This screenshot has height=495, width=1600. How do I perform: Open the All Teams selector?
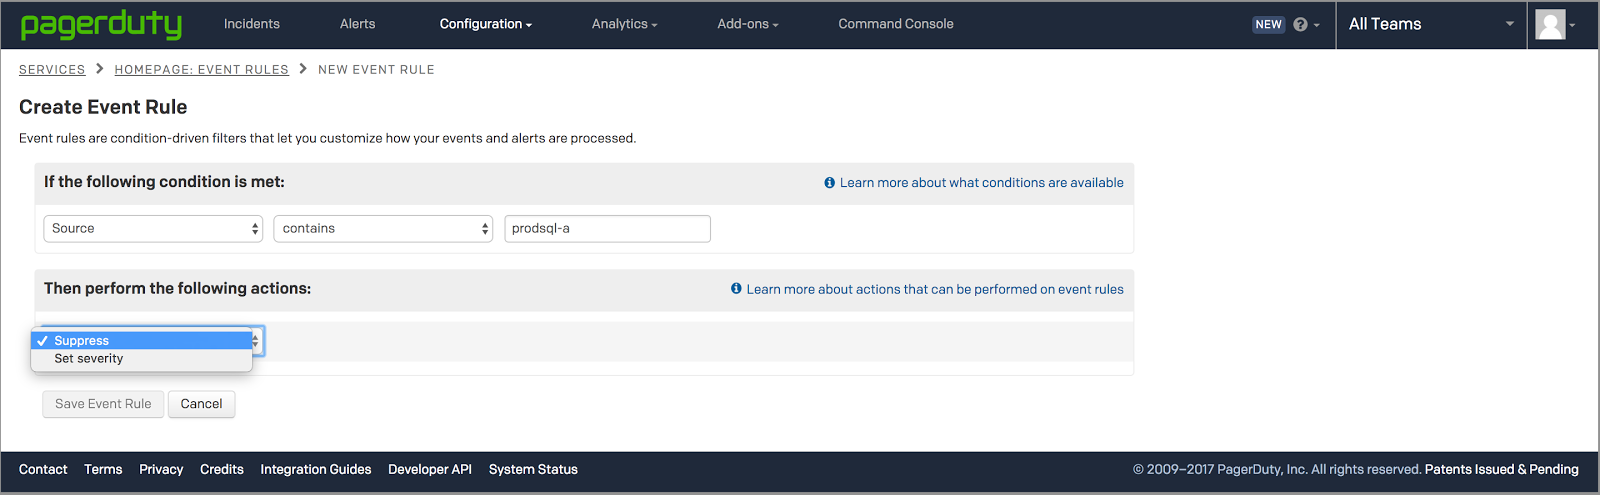coord(1430,24)
